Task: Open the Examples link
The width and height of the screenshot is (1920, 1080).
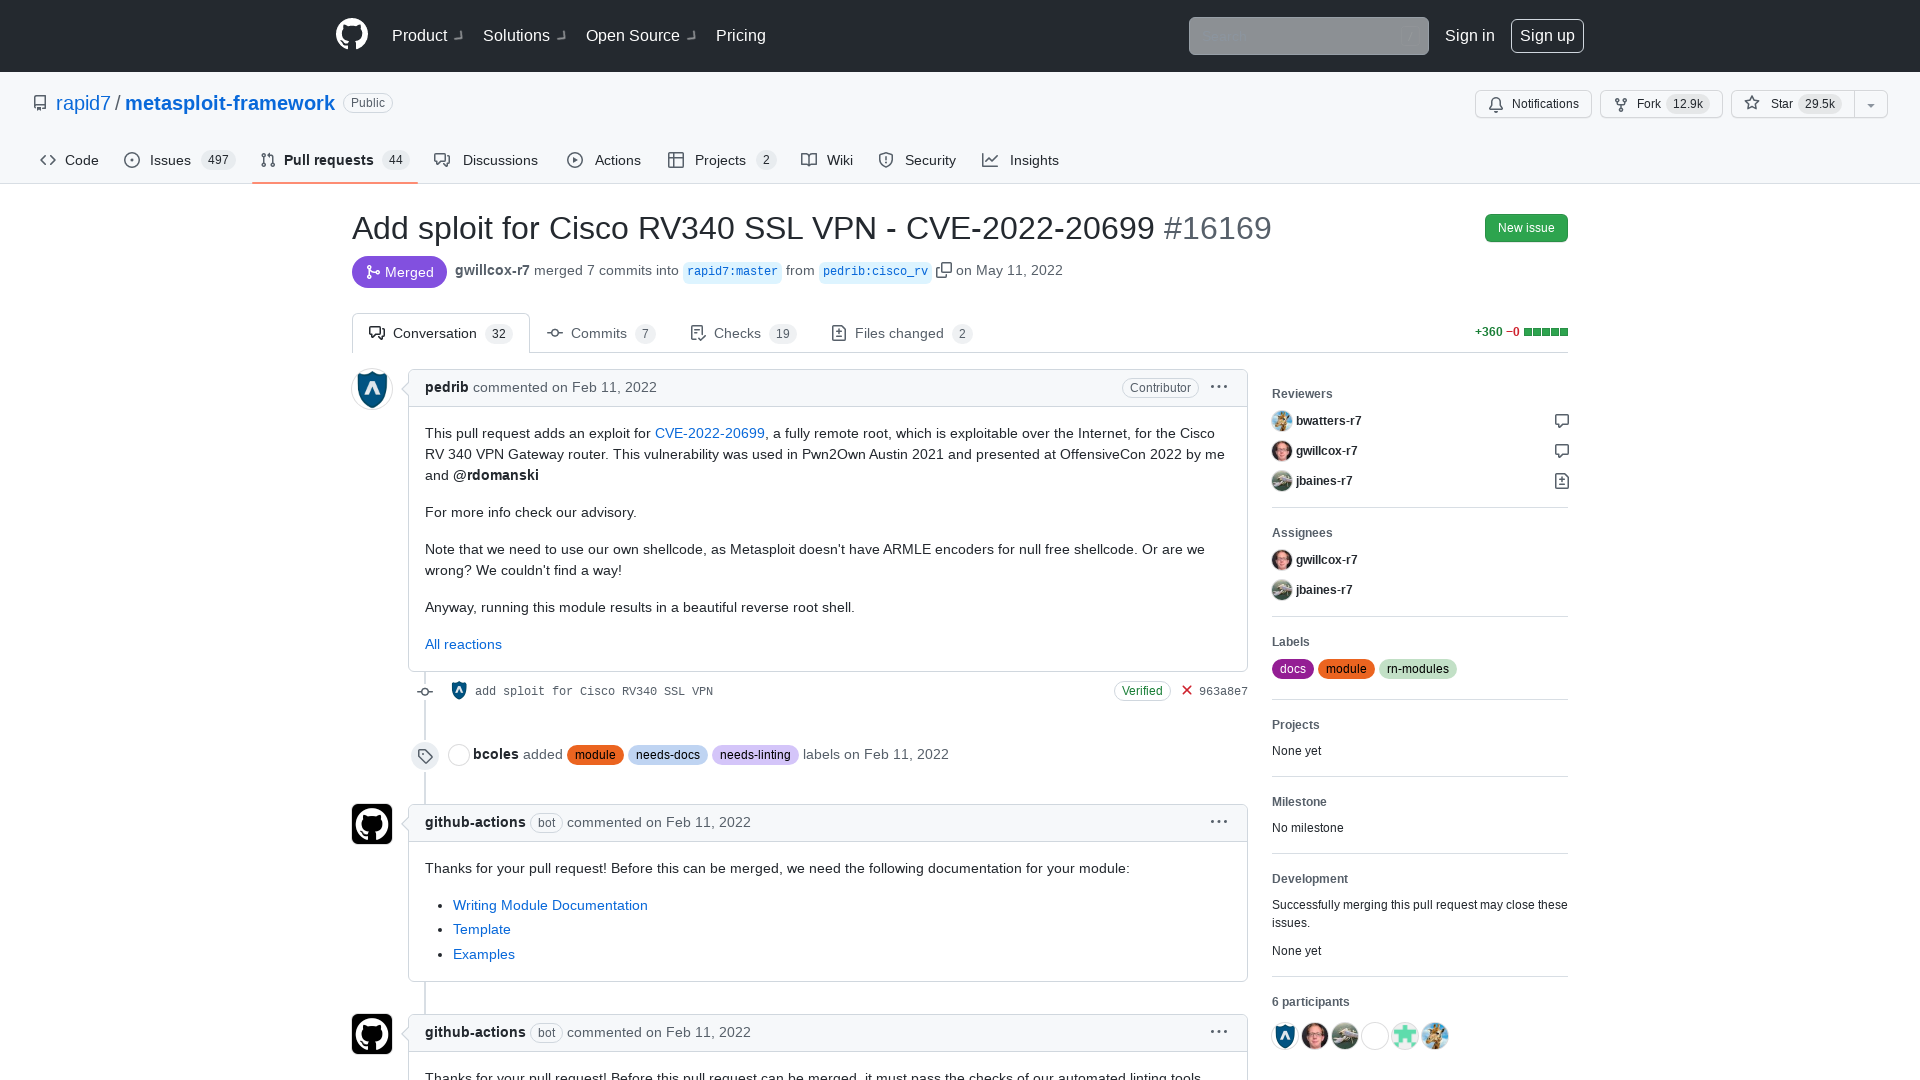Action: coord(484,954)
